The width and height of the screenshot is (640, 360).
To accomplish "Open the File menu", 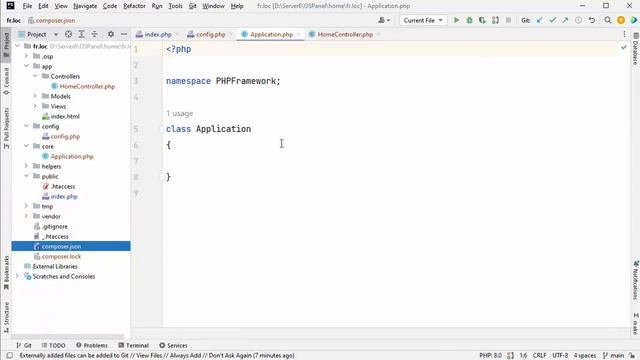I will click(27, 6).
